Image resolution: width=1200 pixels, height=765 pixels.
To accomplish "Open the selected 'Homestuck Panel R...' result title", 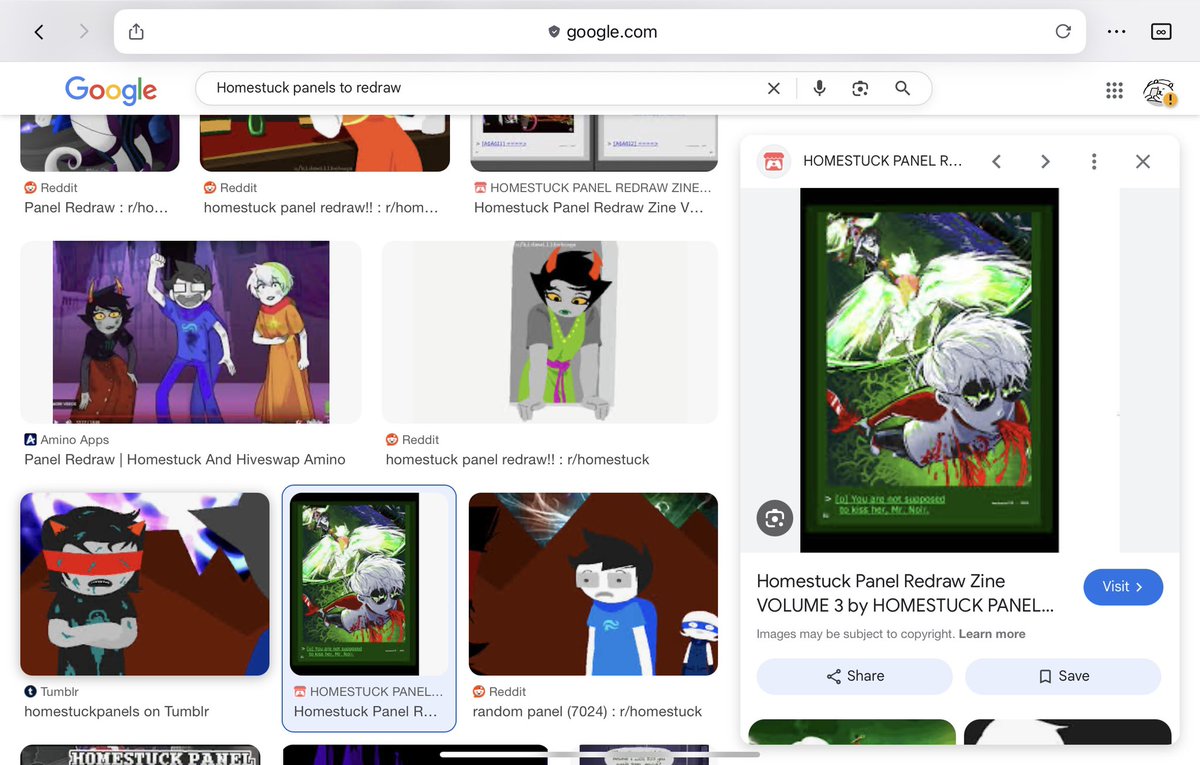I will point(366,712).
